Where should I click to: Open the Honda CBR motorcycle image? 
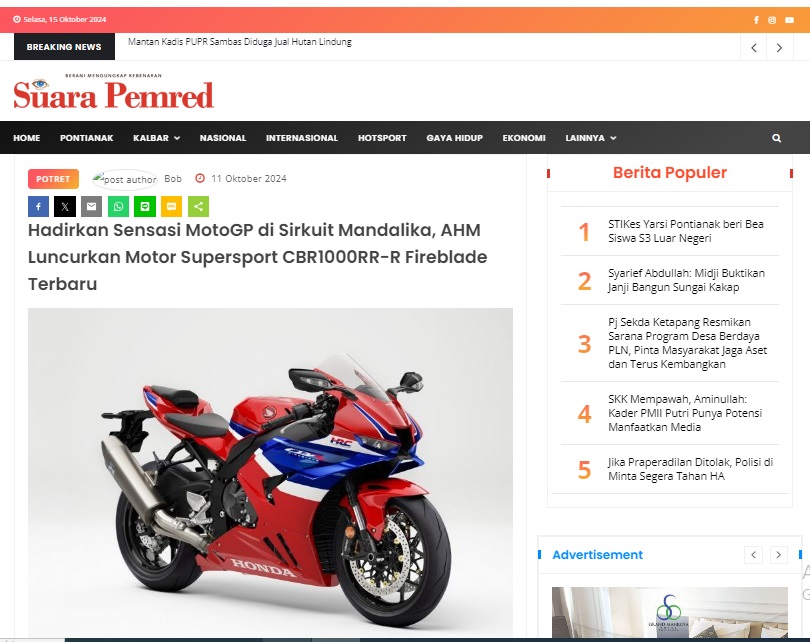pos(270,472)
